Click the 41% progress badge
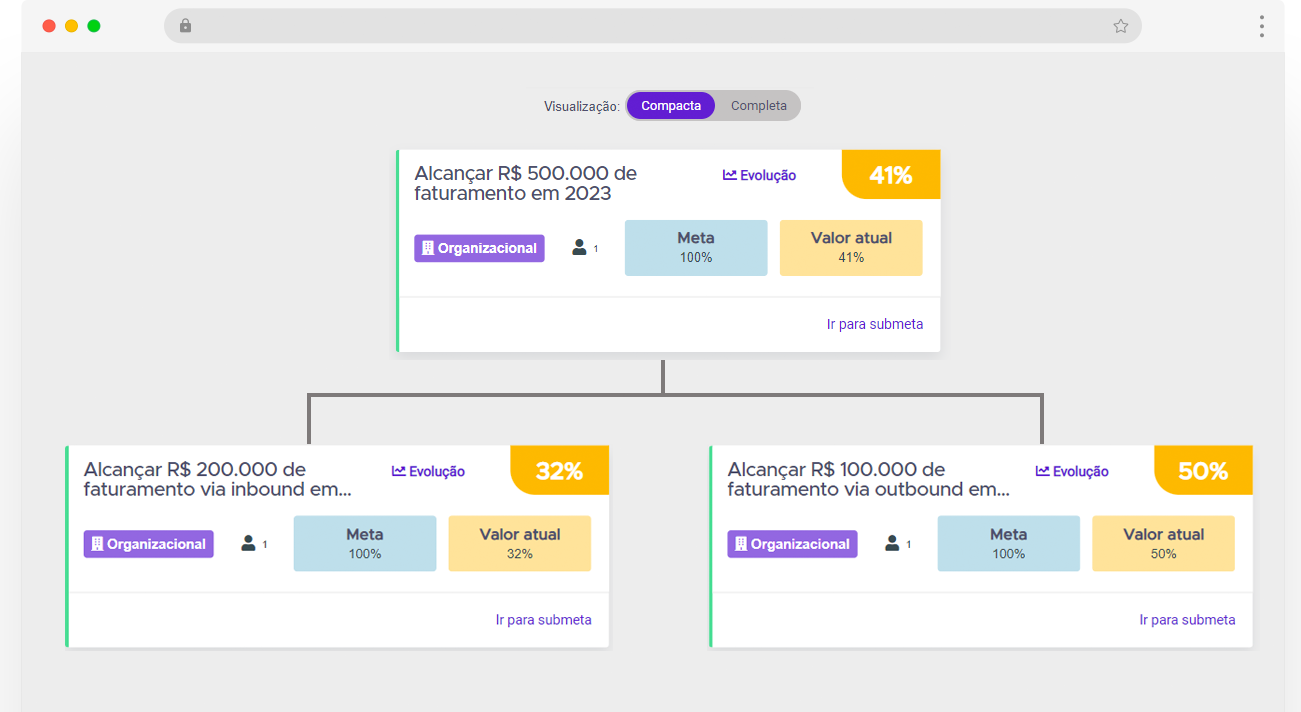 click(x=891, y=175)
